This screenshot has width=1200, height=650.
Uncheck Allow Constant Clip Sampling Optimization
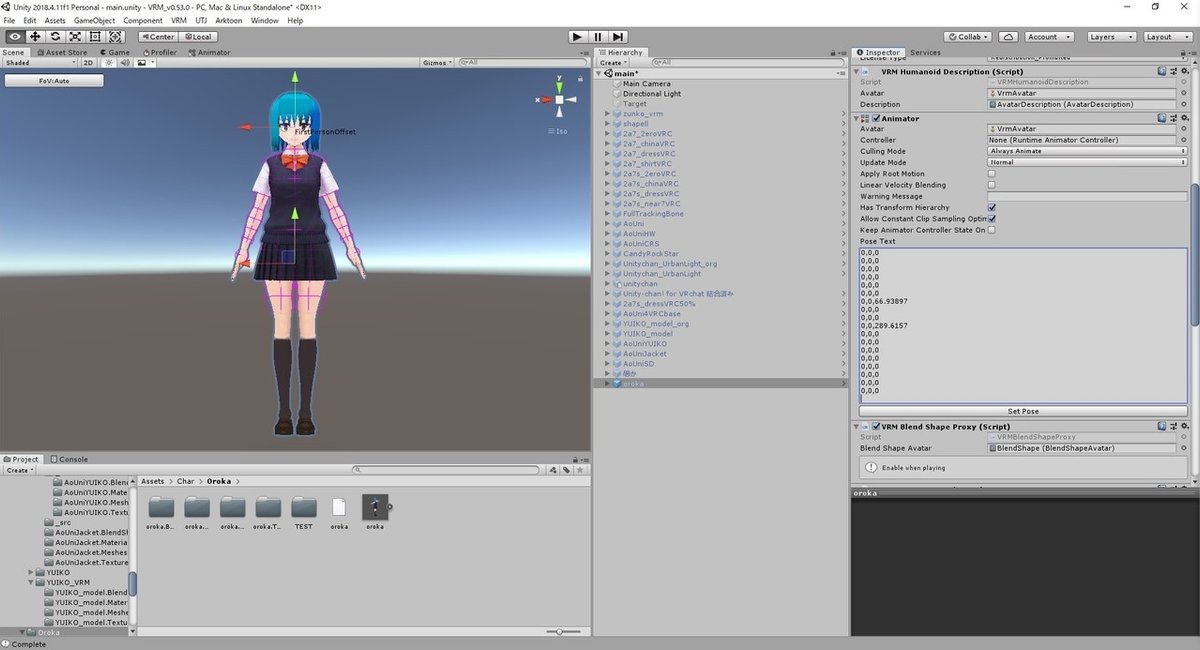pyautogui.click(x=991, y=218)
